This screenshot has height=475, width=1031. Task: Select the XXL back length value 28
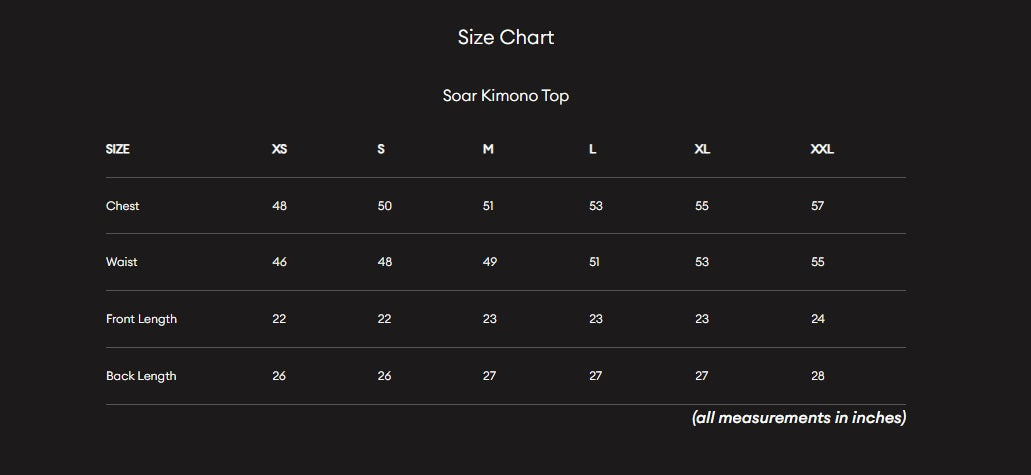point(818,376)
